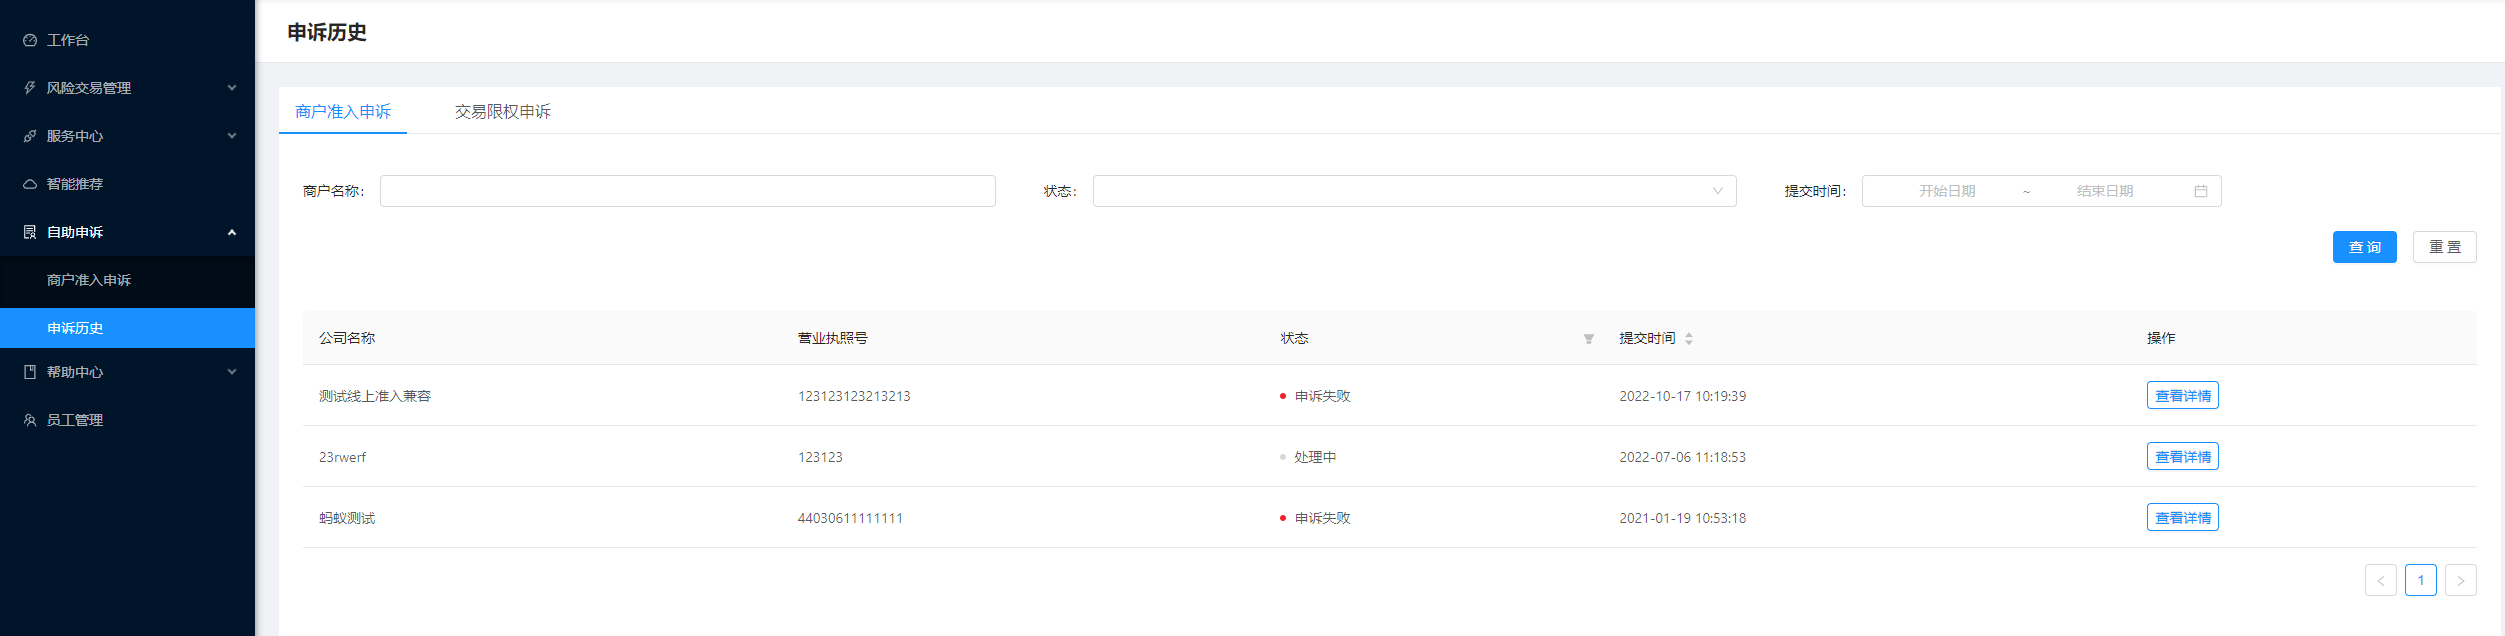
Task: Go to the next page arrow
Action: pos(2460,580)
